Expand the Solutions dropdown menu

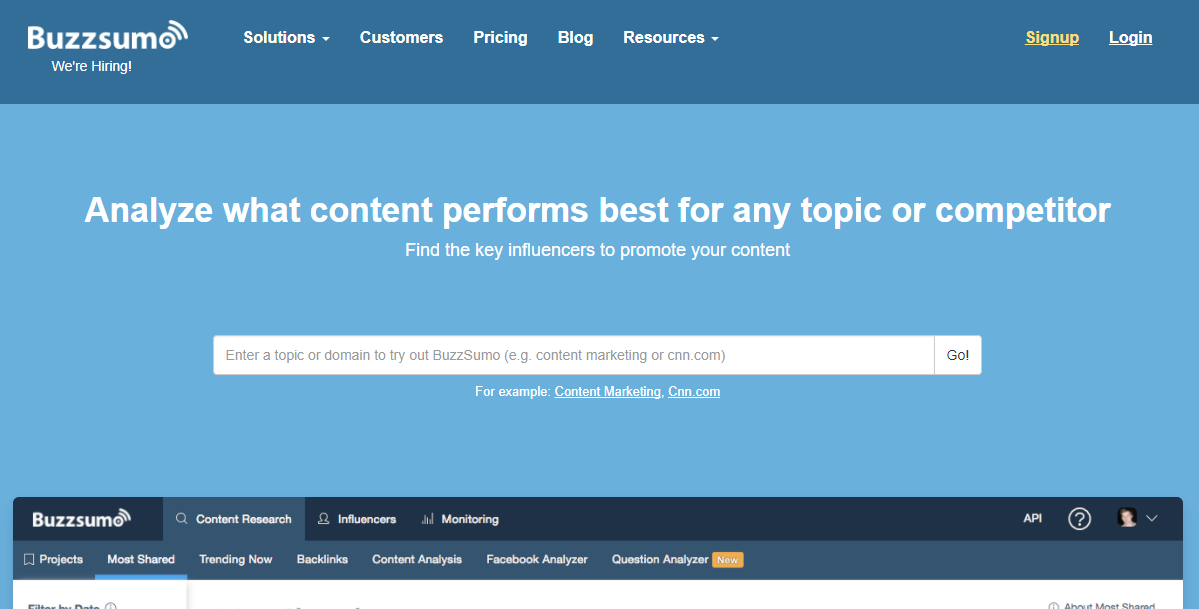tap(287, 37)
